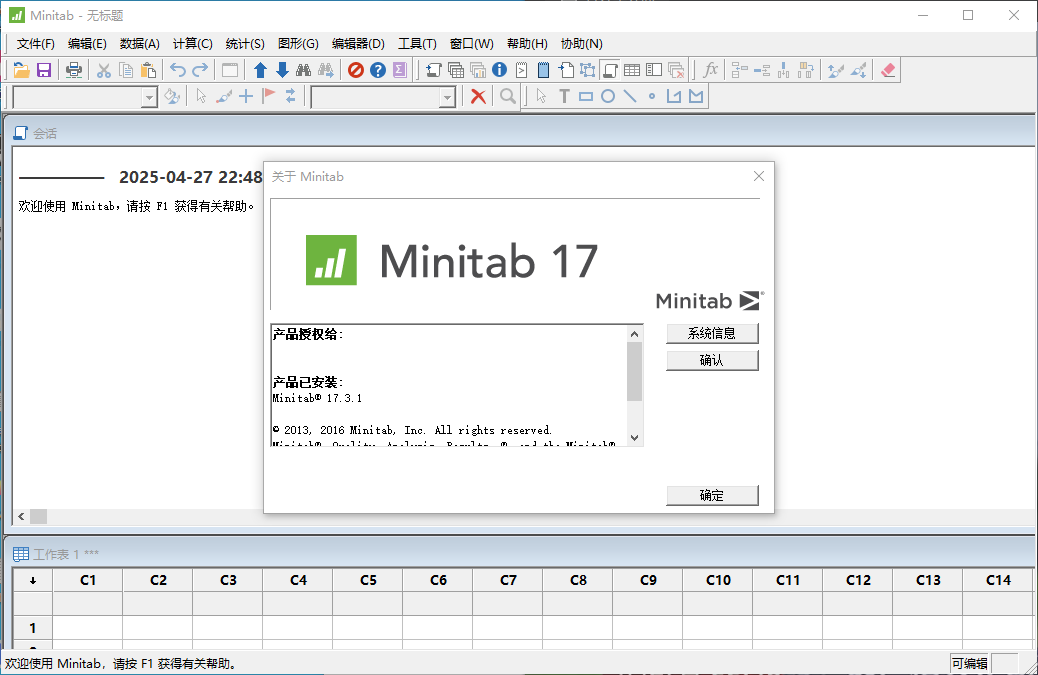Open Find using the binoculars icon
This screenshot has width=1038, height=675.
[x=304, y=70]
